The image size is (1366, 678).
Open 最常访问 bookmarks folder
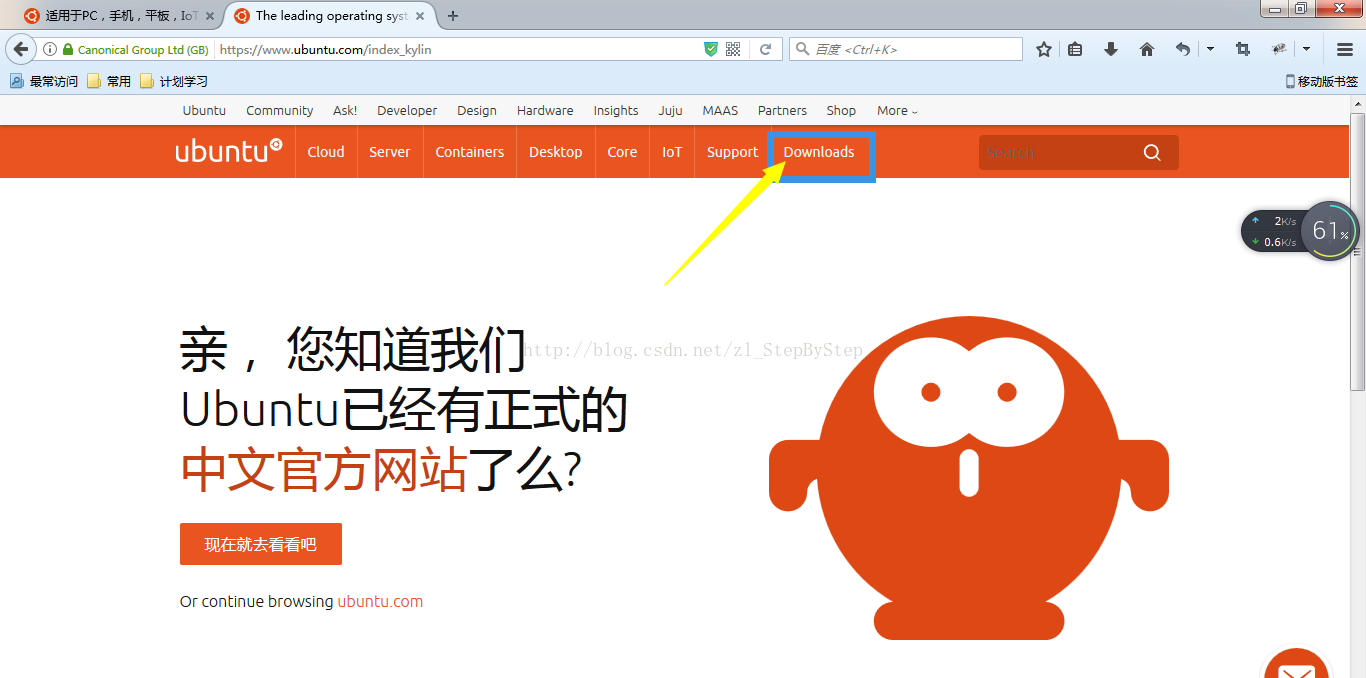[x=44, y=81]
